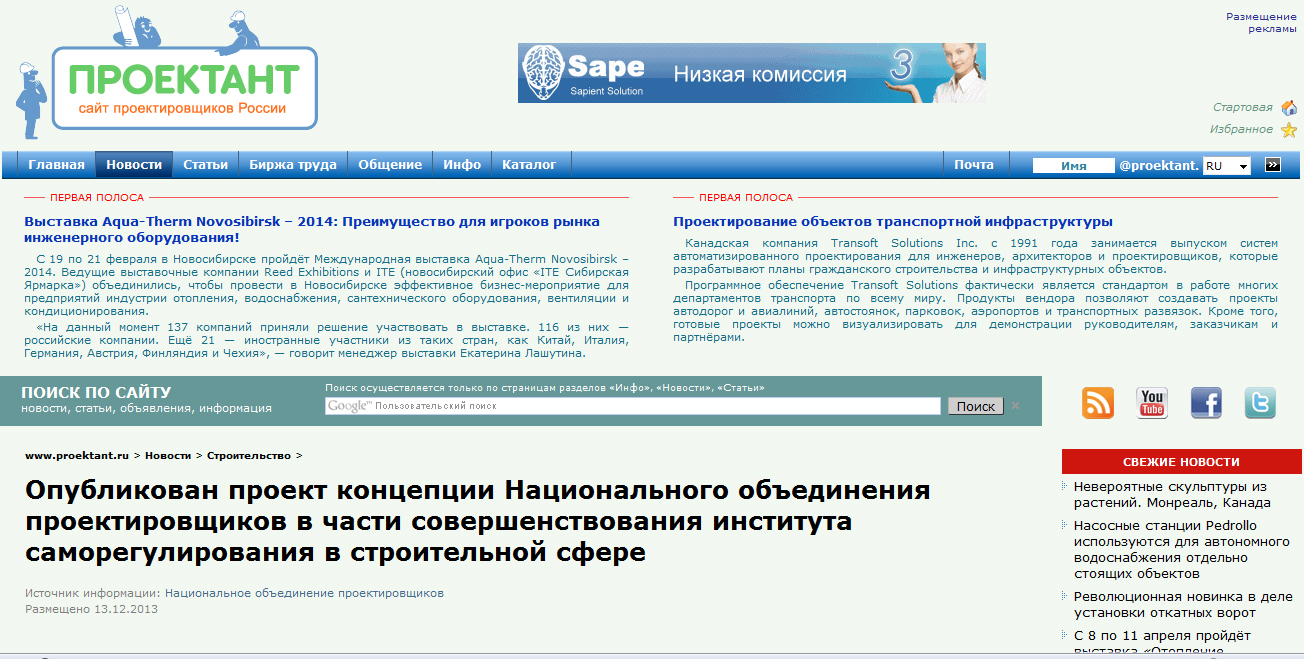This screenshot has height=659, width=1304.
Task: Click the Google site search field
Action: [x=630, y=405]
